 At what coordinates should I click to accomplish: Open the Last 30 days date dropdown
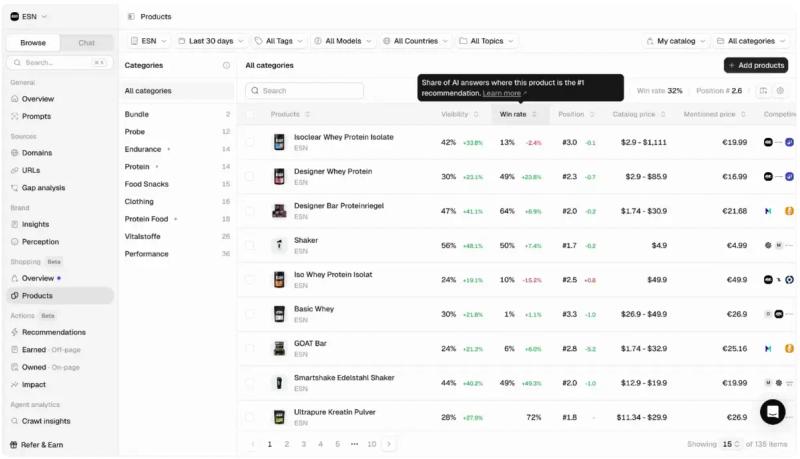(x=210, y=41)
